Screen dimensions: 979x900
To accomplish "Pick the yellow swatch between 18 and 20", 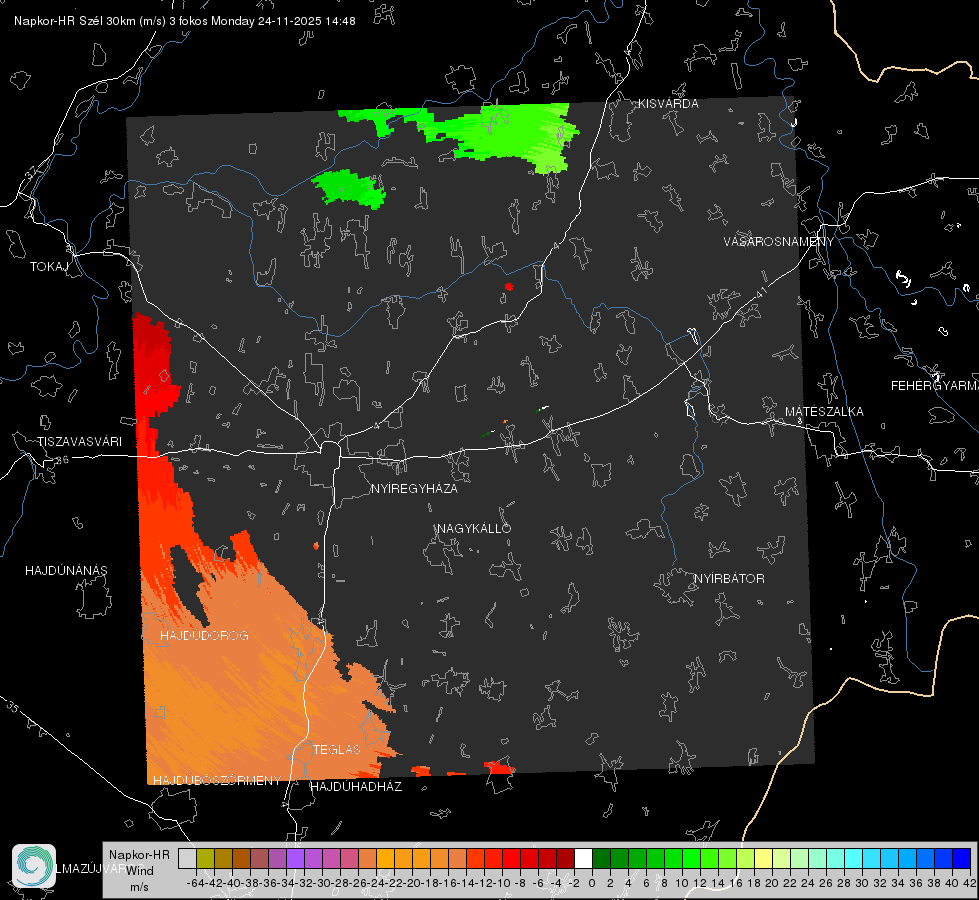I will tap(764, 858).
